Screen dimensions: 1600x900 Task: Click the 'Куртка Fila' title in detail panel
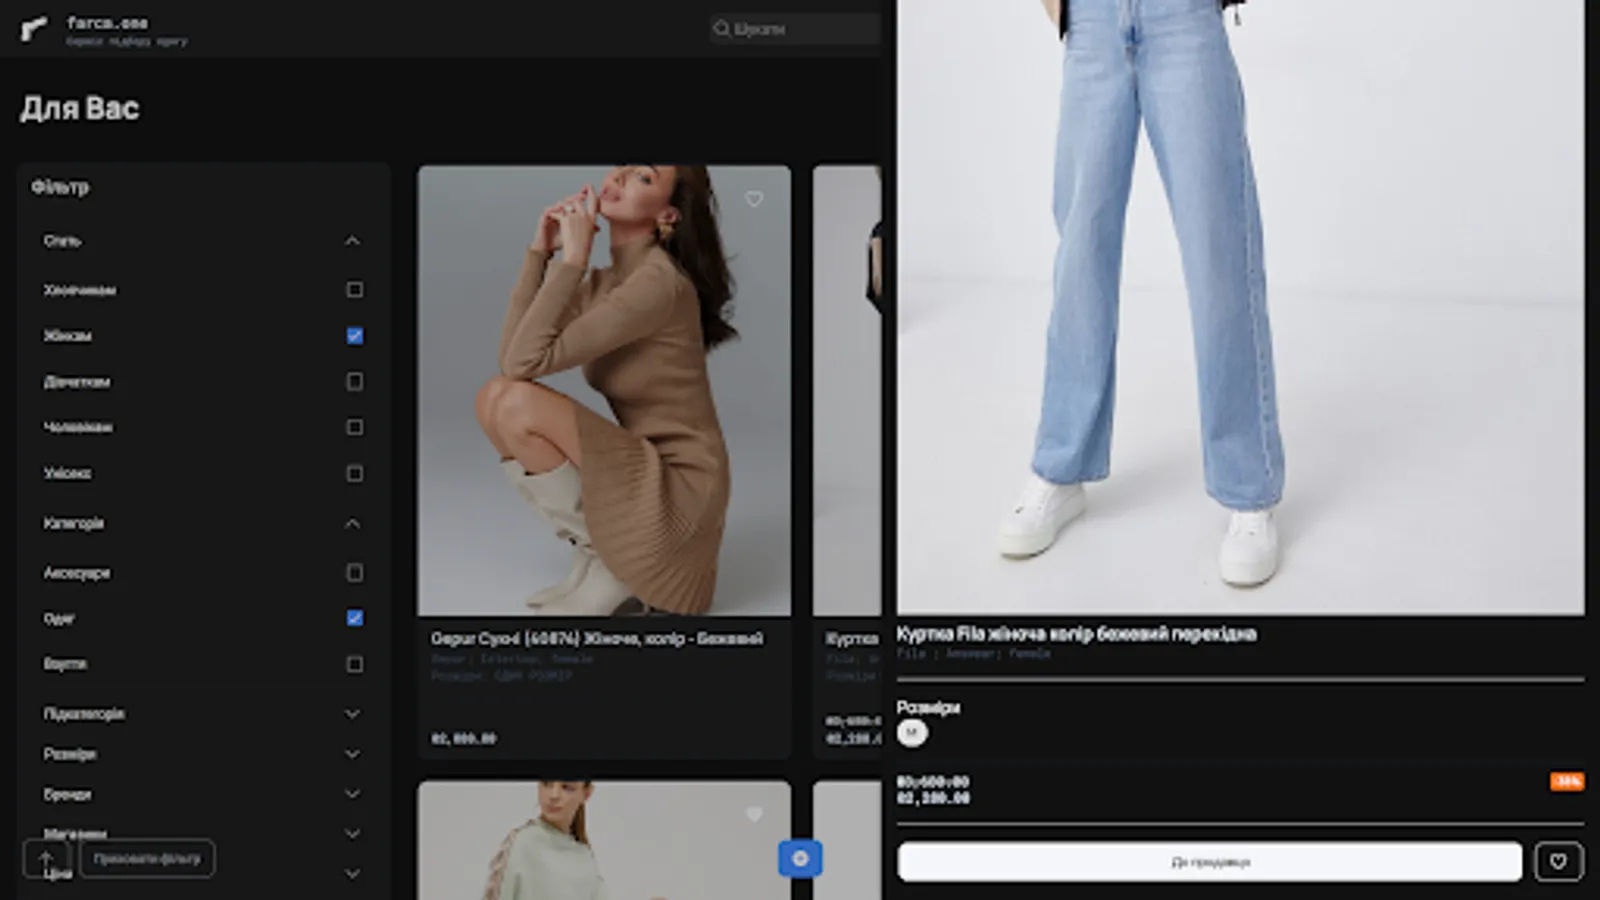point(1076,634)
